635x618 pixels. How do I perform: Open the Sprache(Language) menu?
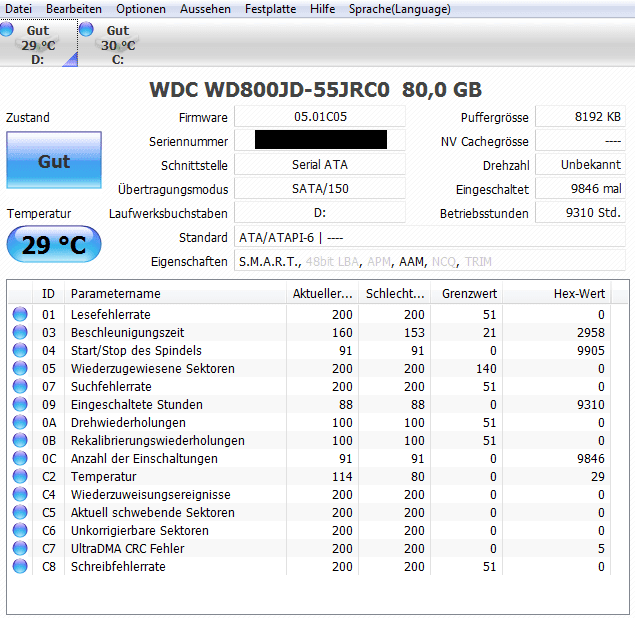click(x=400, y=9)
